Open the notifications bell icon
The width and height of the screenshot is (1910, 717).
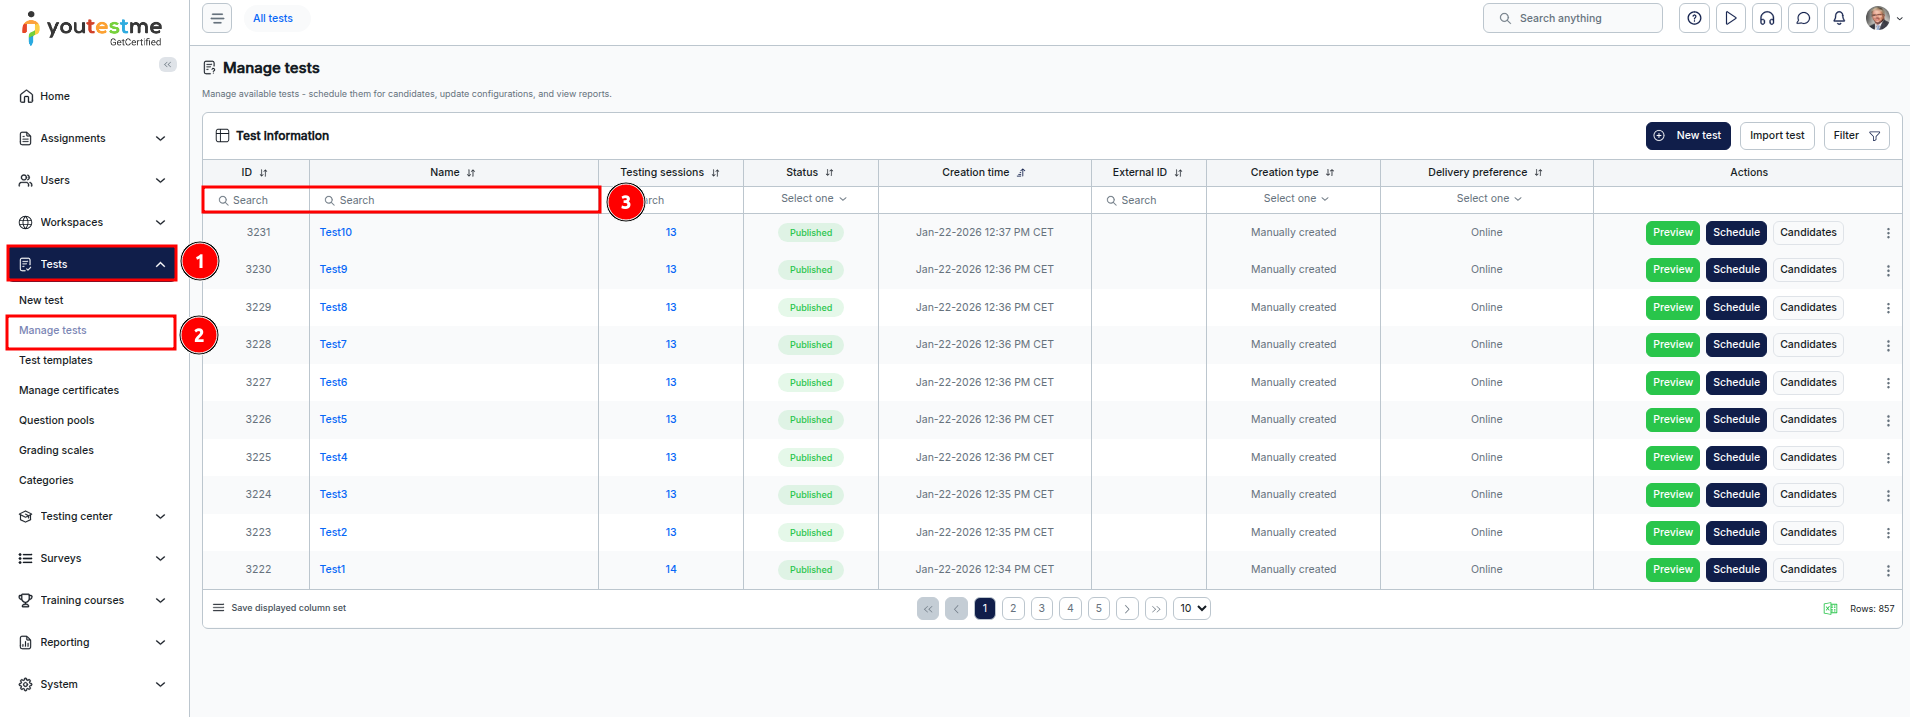click(x=1839, y=18)
